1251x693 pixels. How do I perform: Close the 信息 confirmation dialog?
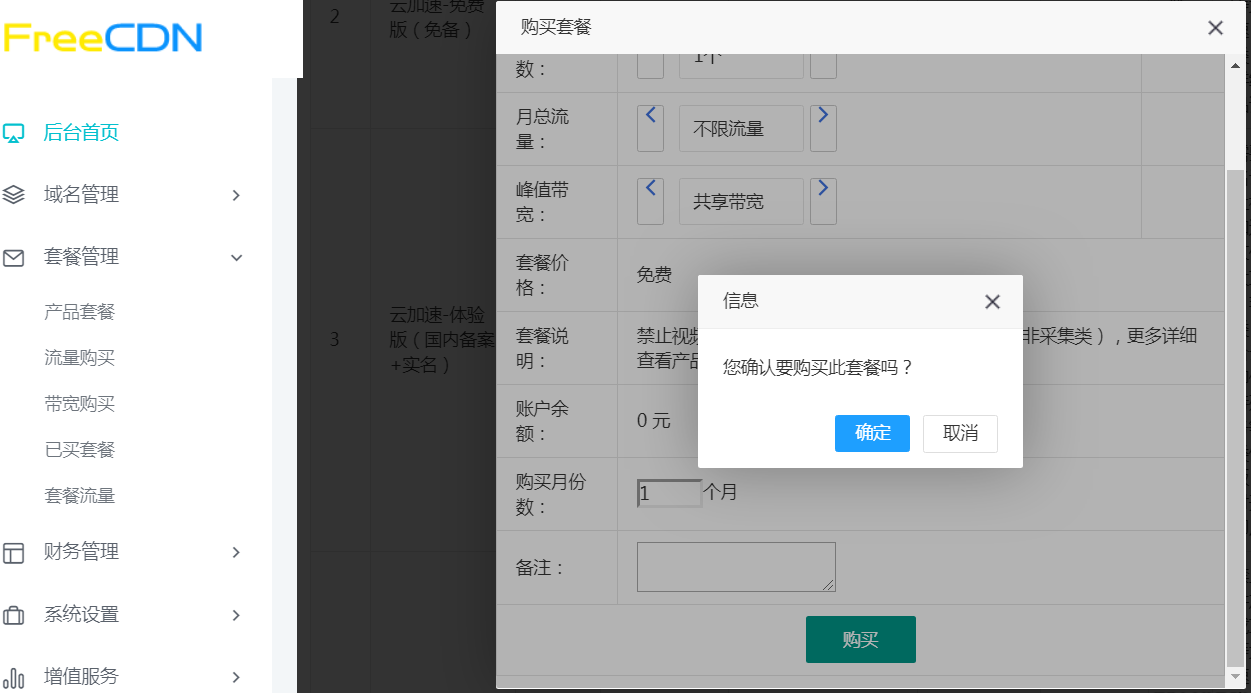pos(992,302)
